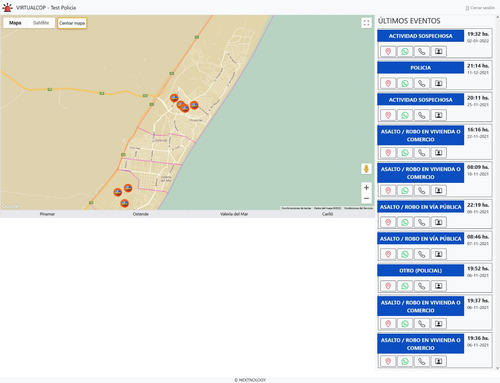This screenshot has width=500, height=383.
Task: Open WhatsApp for the 22:19 Vía Pública event
Action: (405, 222)
